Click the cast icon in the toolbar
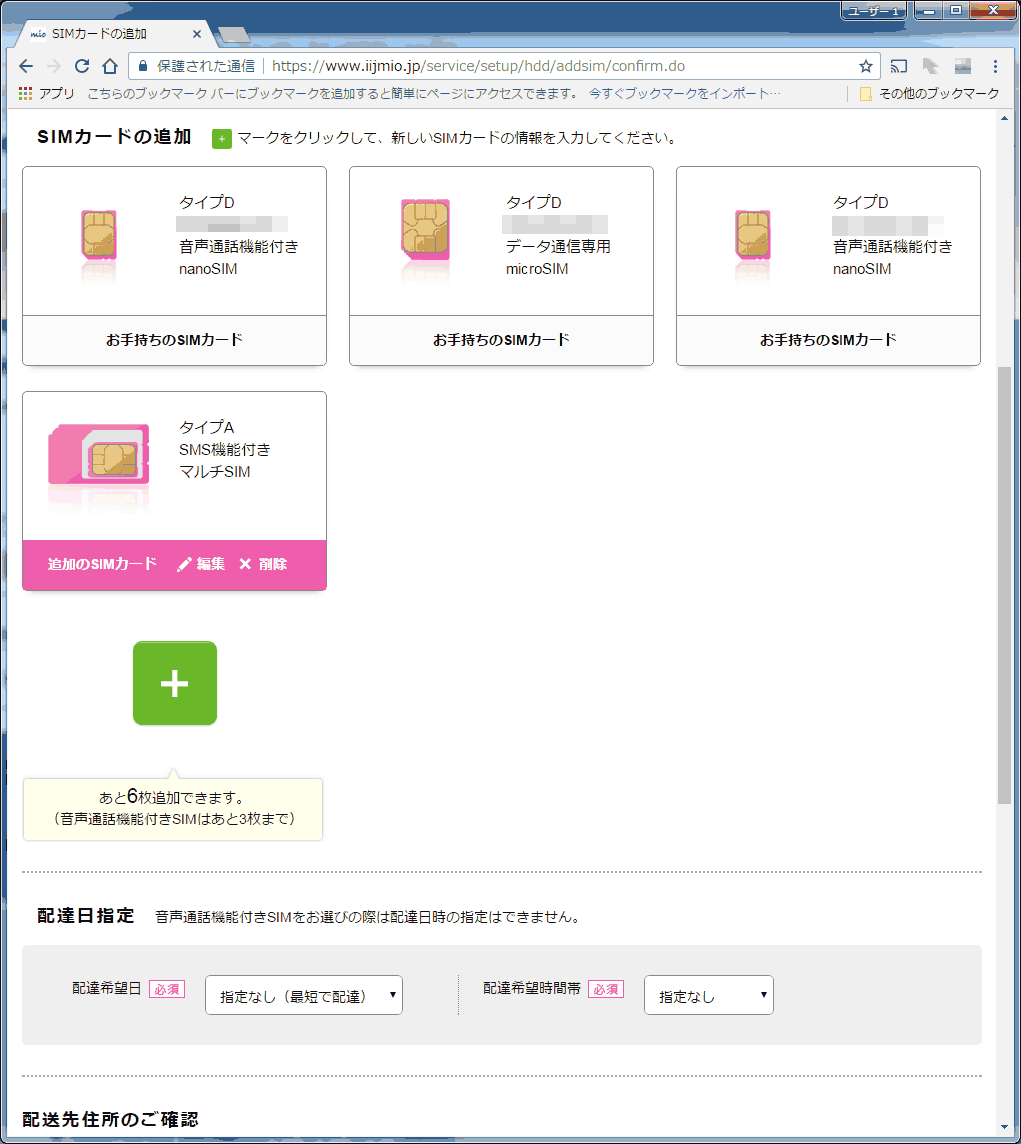 (x=899, y=66)
